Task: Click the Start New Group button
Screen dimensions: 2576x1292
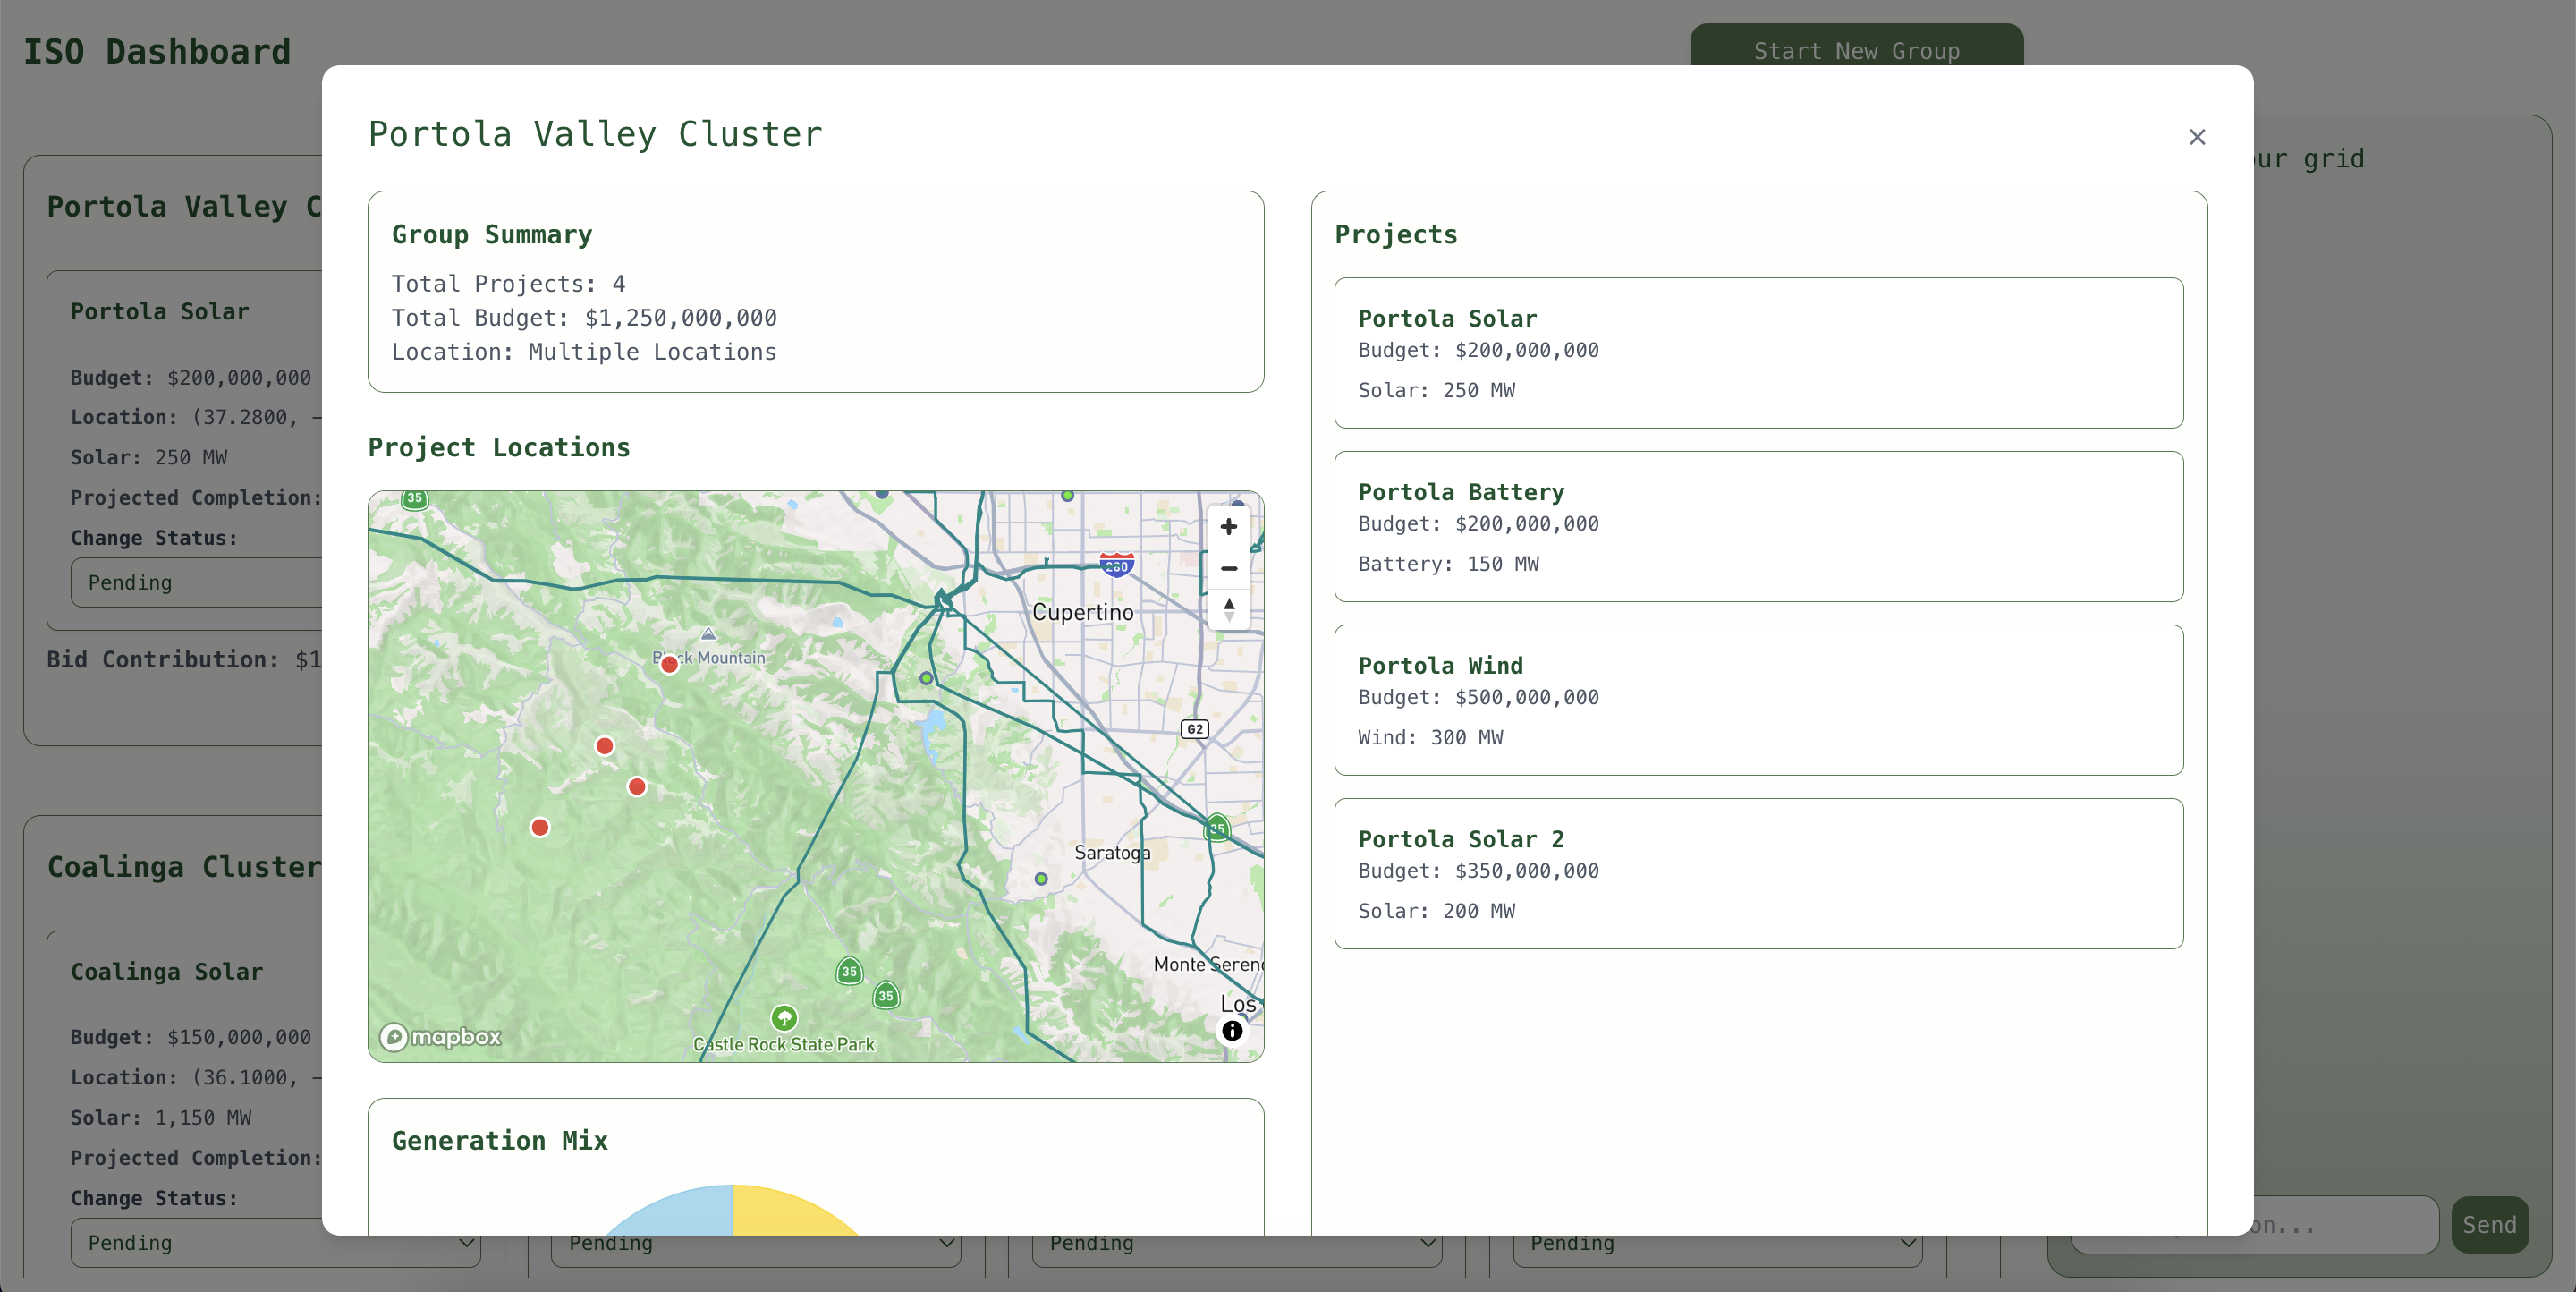Action: point(1856,48)
